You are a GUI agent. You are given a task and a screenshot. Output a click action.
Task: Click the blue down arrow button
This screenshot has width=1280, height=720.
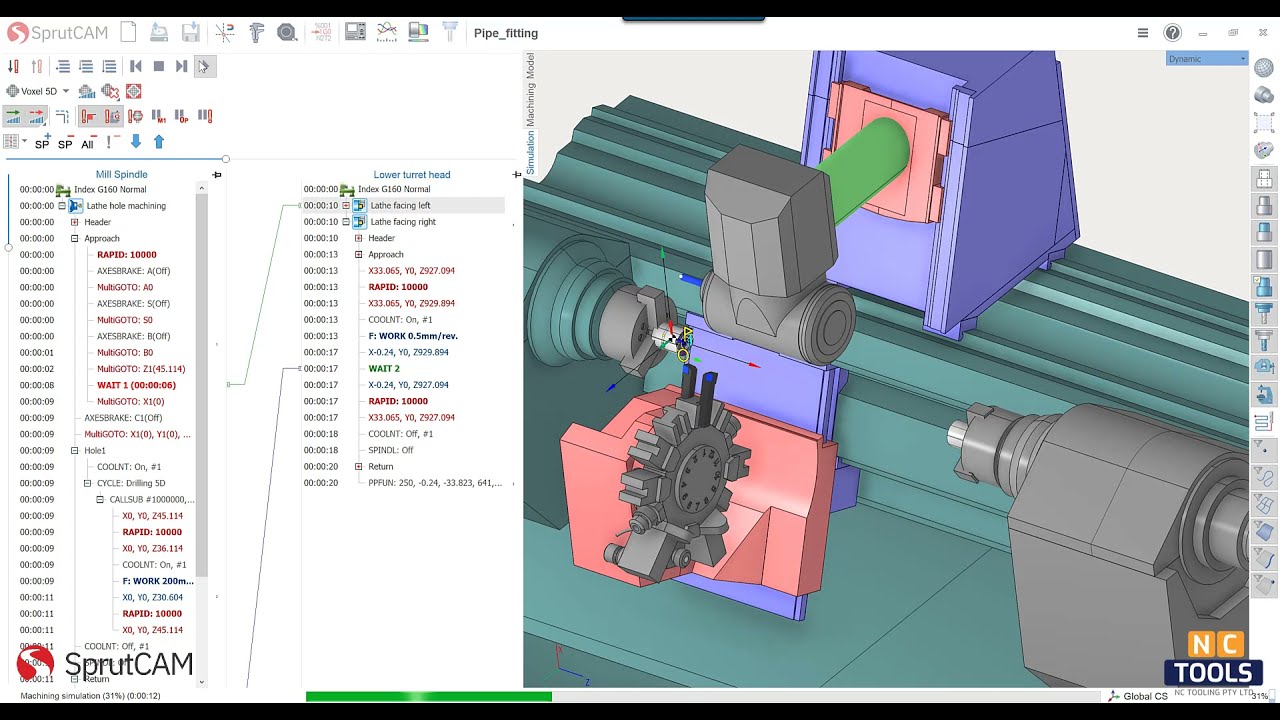click(136, 142)
